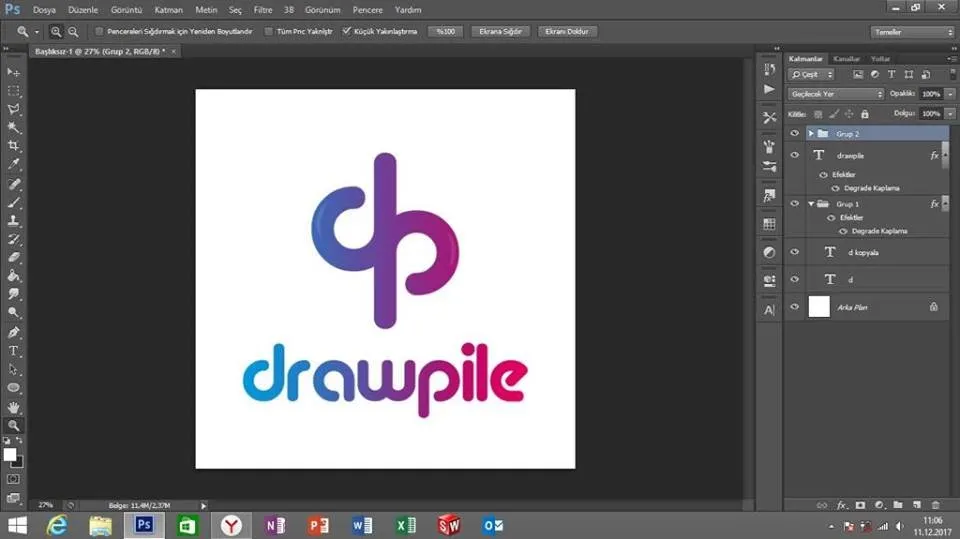Select the Pen tool
The height and width of the screenshot is (539, 960).
tap(13, 333)
